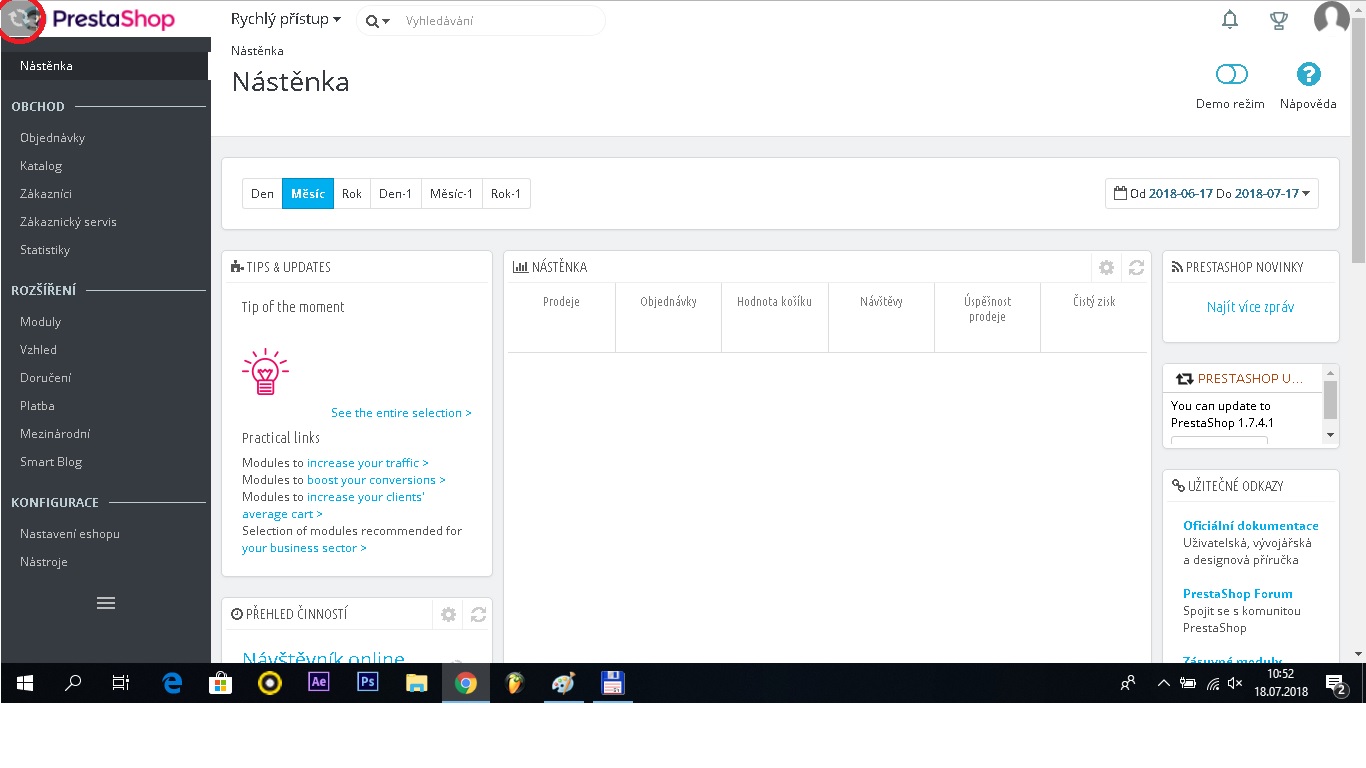Show the Objednávky chart tab in the dashboard panel
This screenshot has width=1366, height=768.
click(668, 317)
